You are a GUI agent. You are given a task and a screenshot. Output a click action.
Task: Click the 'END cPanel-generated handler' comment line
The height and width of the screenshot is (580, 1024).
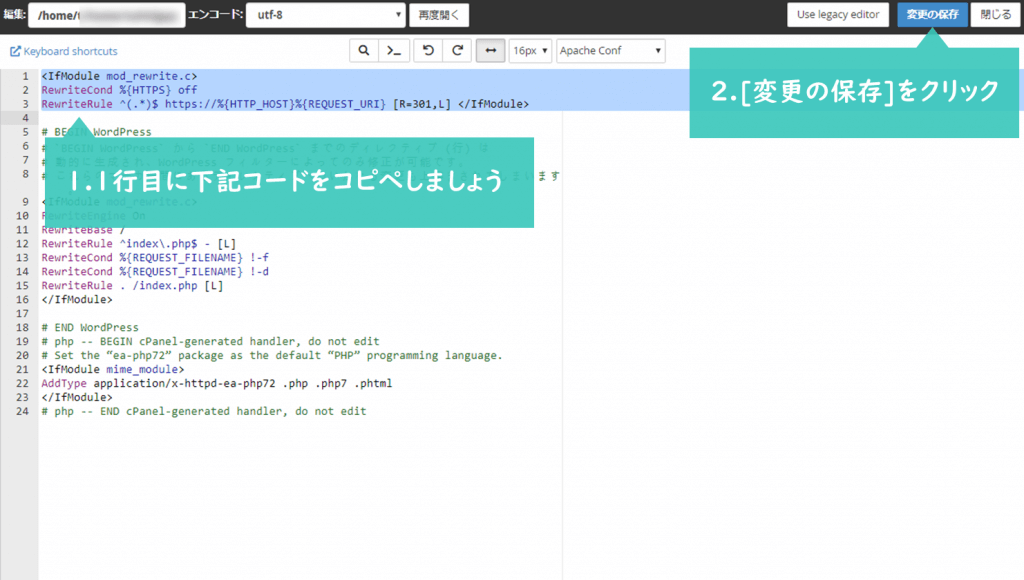204,411
